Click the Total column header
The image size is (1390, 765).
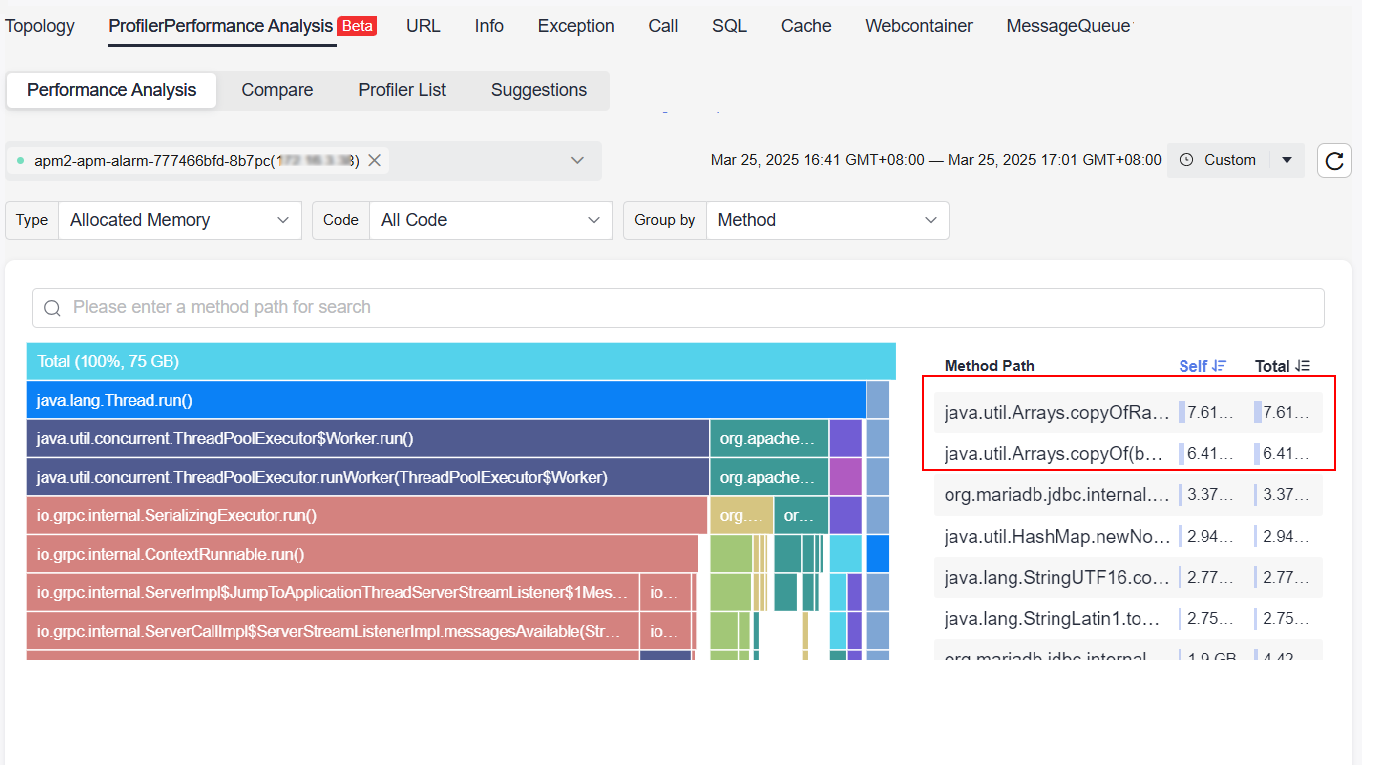coord(1272,366)
